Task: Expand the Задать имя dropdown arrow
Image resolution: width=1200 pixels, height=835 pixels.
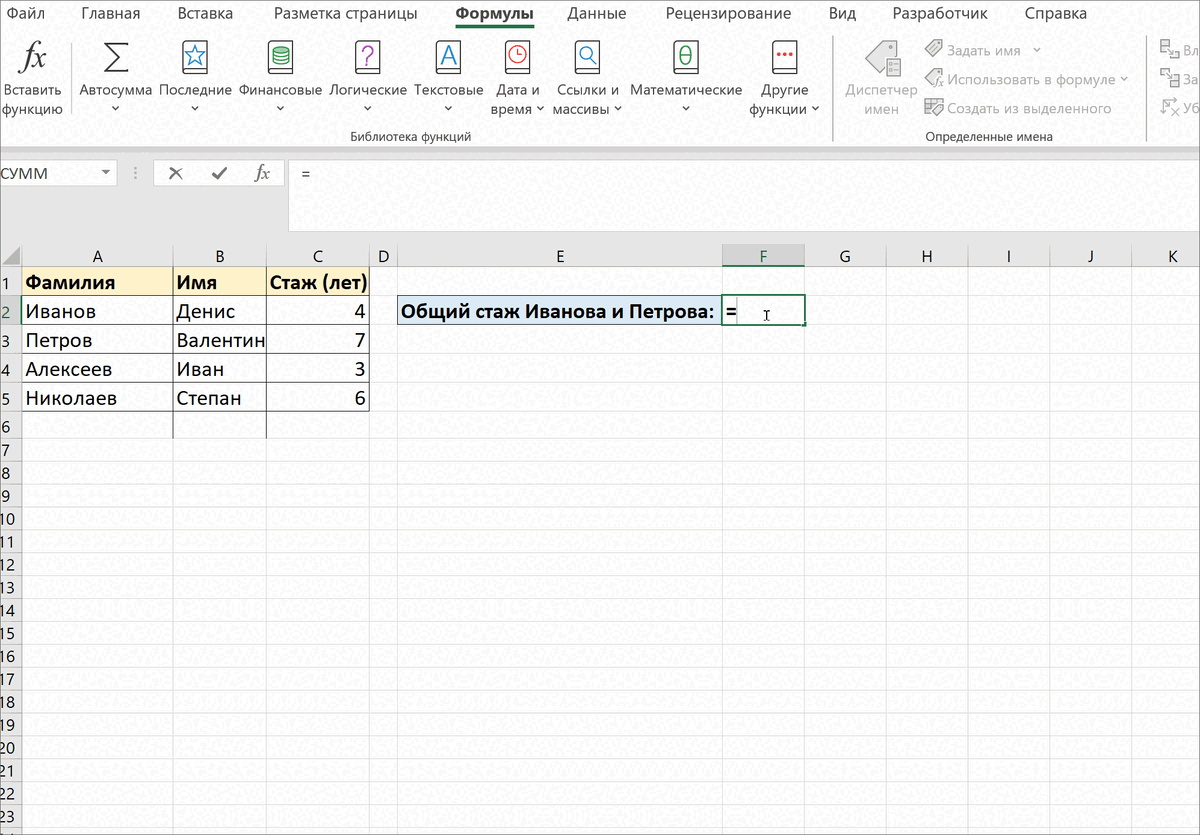Action: [1036, 50]
